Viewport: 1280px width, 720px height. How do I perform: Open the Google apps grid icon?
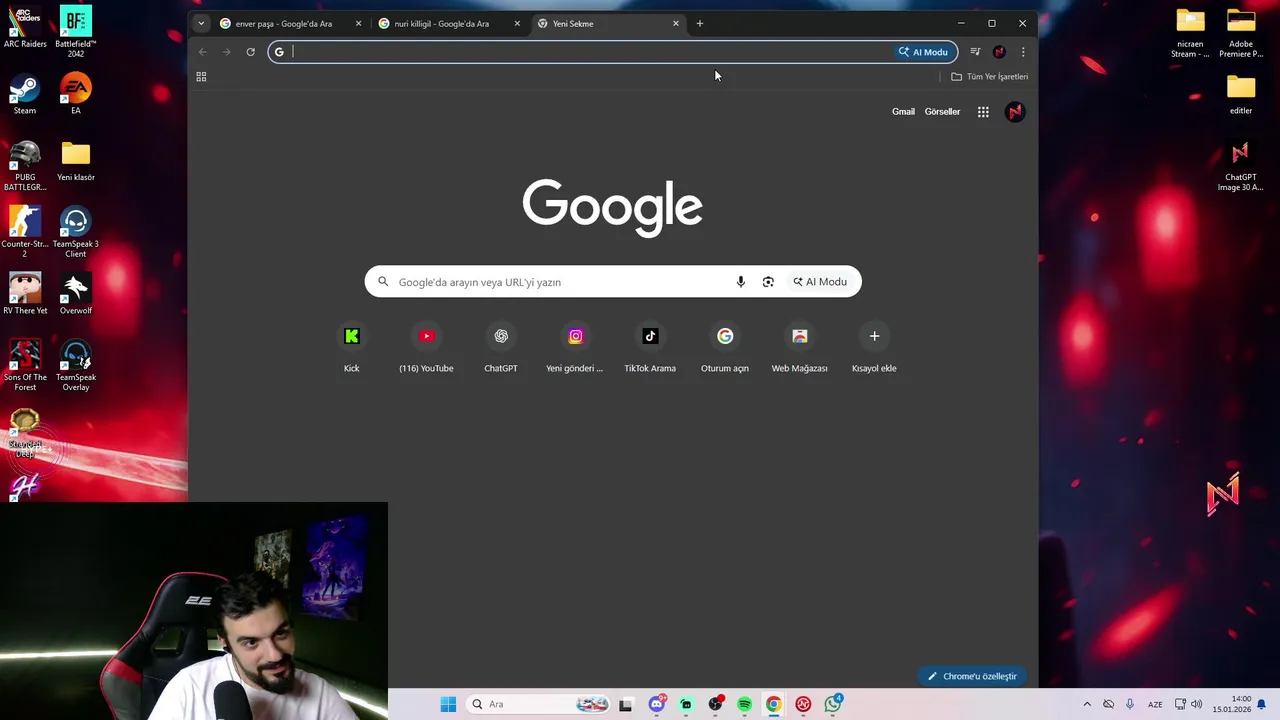click(983, 112)
